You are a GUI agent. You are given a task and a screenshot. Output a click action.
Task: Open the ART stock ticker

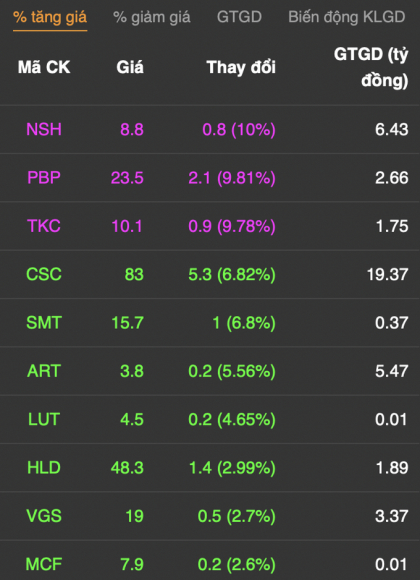click(44, 371)
